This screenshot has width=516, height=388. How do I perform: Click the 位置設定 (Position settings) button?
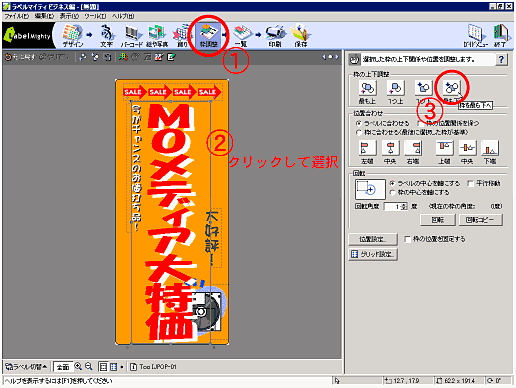tap(373, 239)
